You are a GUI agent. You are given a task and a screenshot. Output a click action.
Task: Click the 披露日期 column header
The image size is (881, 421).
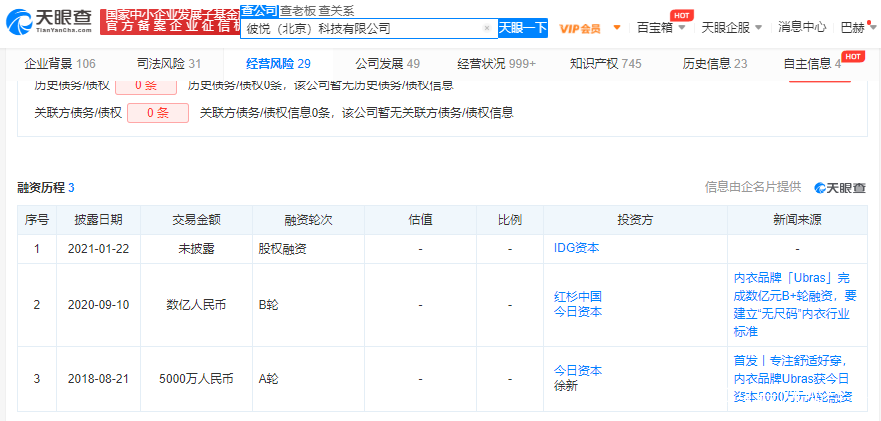click(x=98, y=220)
